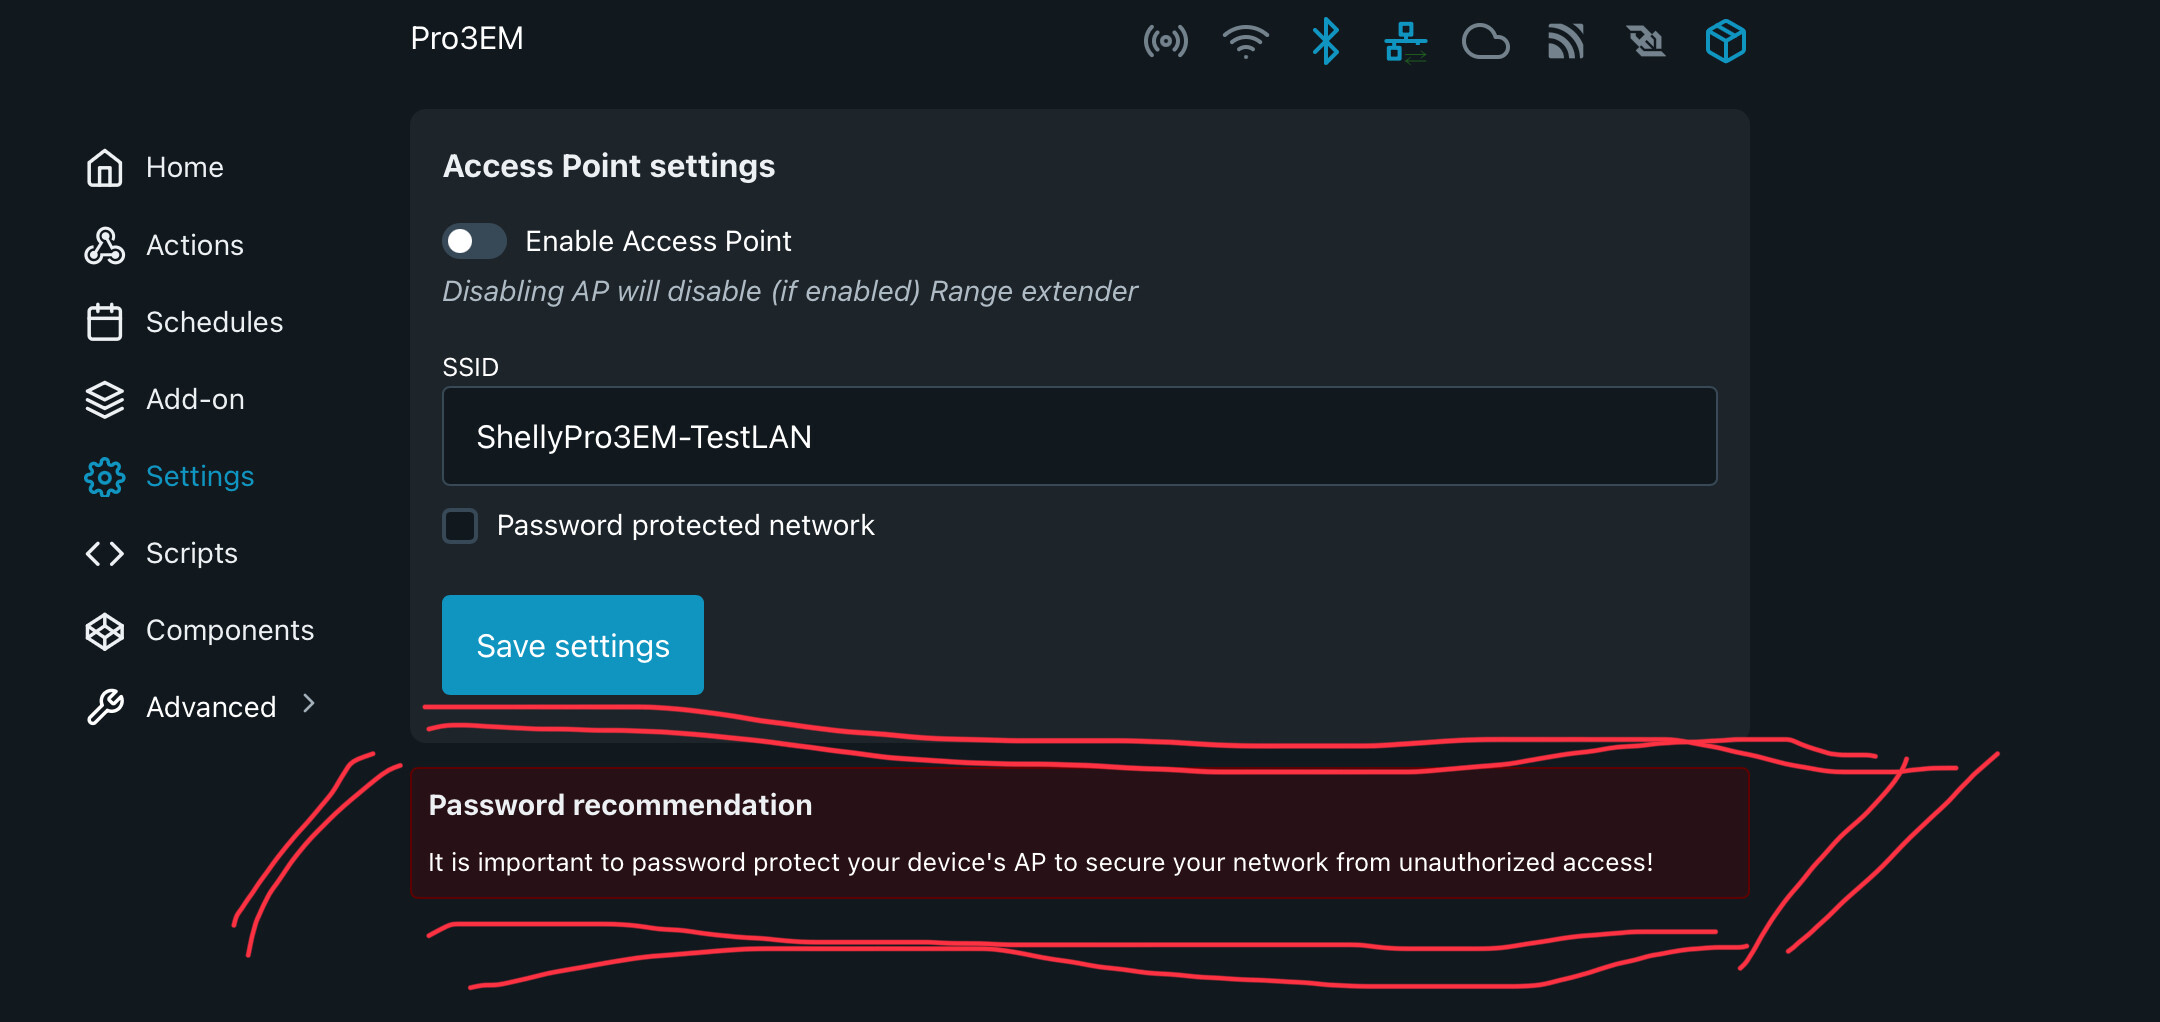
Task: Click the cloud status icon
Action: tap(1485, 42)
